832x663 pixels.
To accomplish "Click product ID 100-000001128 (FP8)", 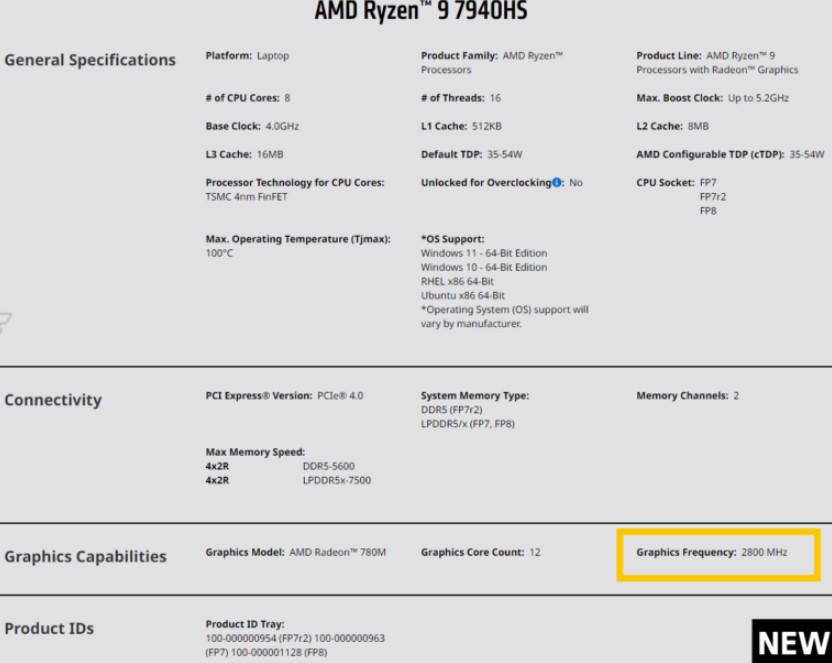I will point(279,652).
